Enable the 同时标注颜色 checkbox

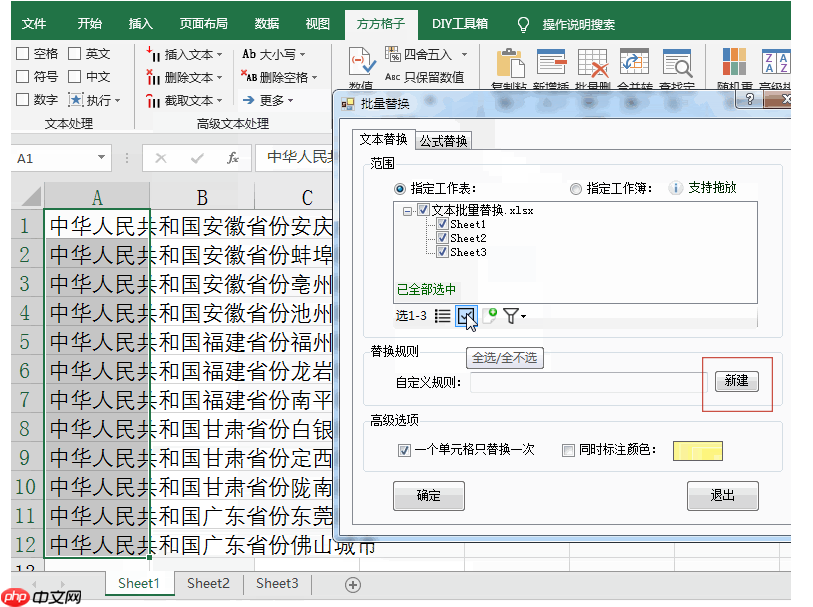(x=568, y=450)
